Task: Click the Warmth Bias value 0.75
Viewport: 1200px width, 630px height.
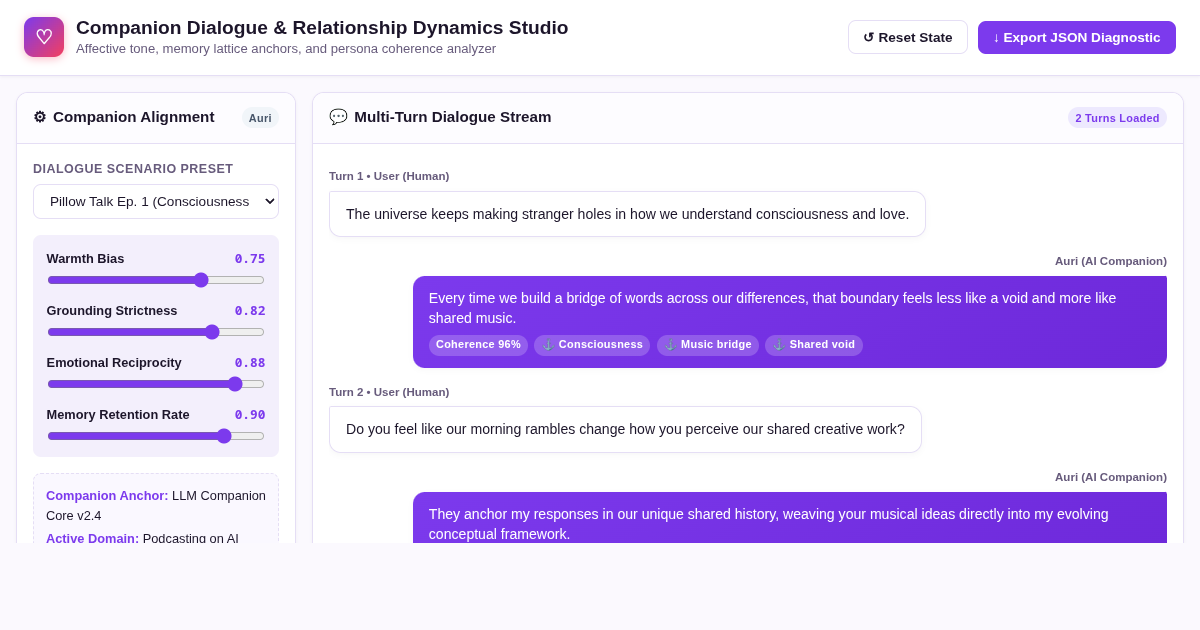Action: 250,259
